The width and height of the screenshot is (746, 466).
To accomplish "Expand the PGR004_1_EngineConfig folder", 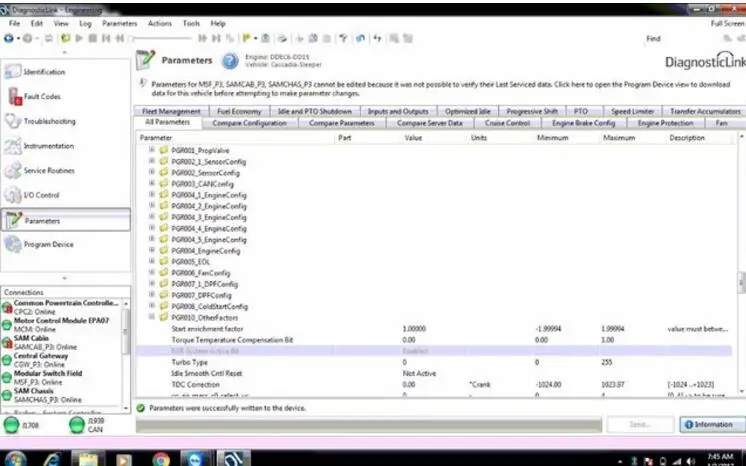I will tap(152, 195).
